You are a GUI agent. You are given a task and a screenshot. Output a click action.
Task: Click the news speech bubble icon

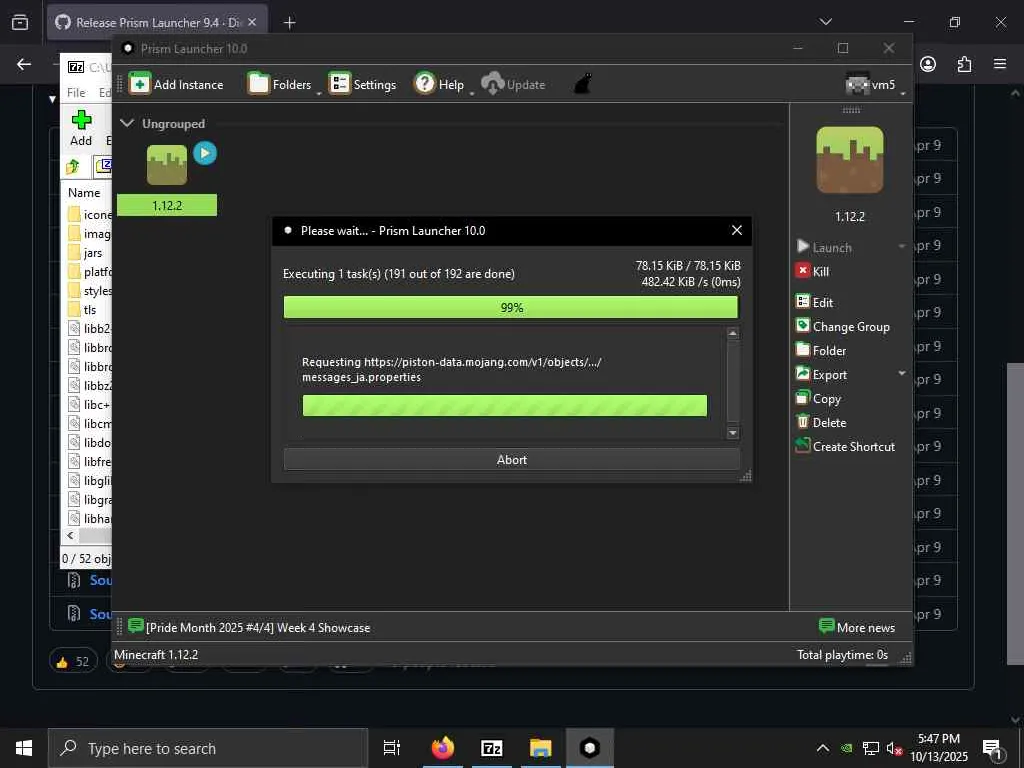pyautogui.click(x=136, y=626)
